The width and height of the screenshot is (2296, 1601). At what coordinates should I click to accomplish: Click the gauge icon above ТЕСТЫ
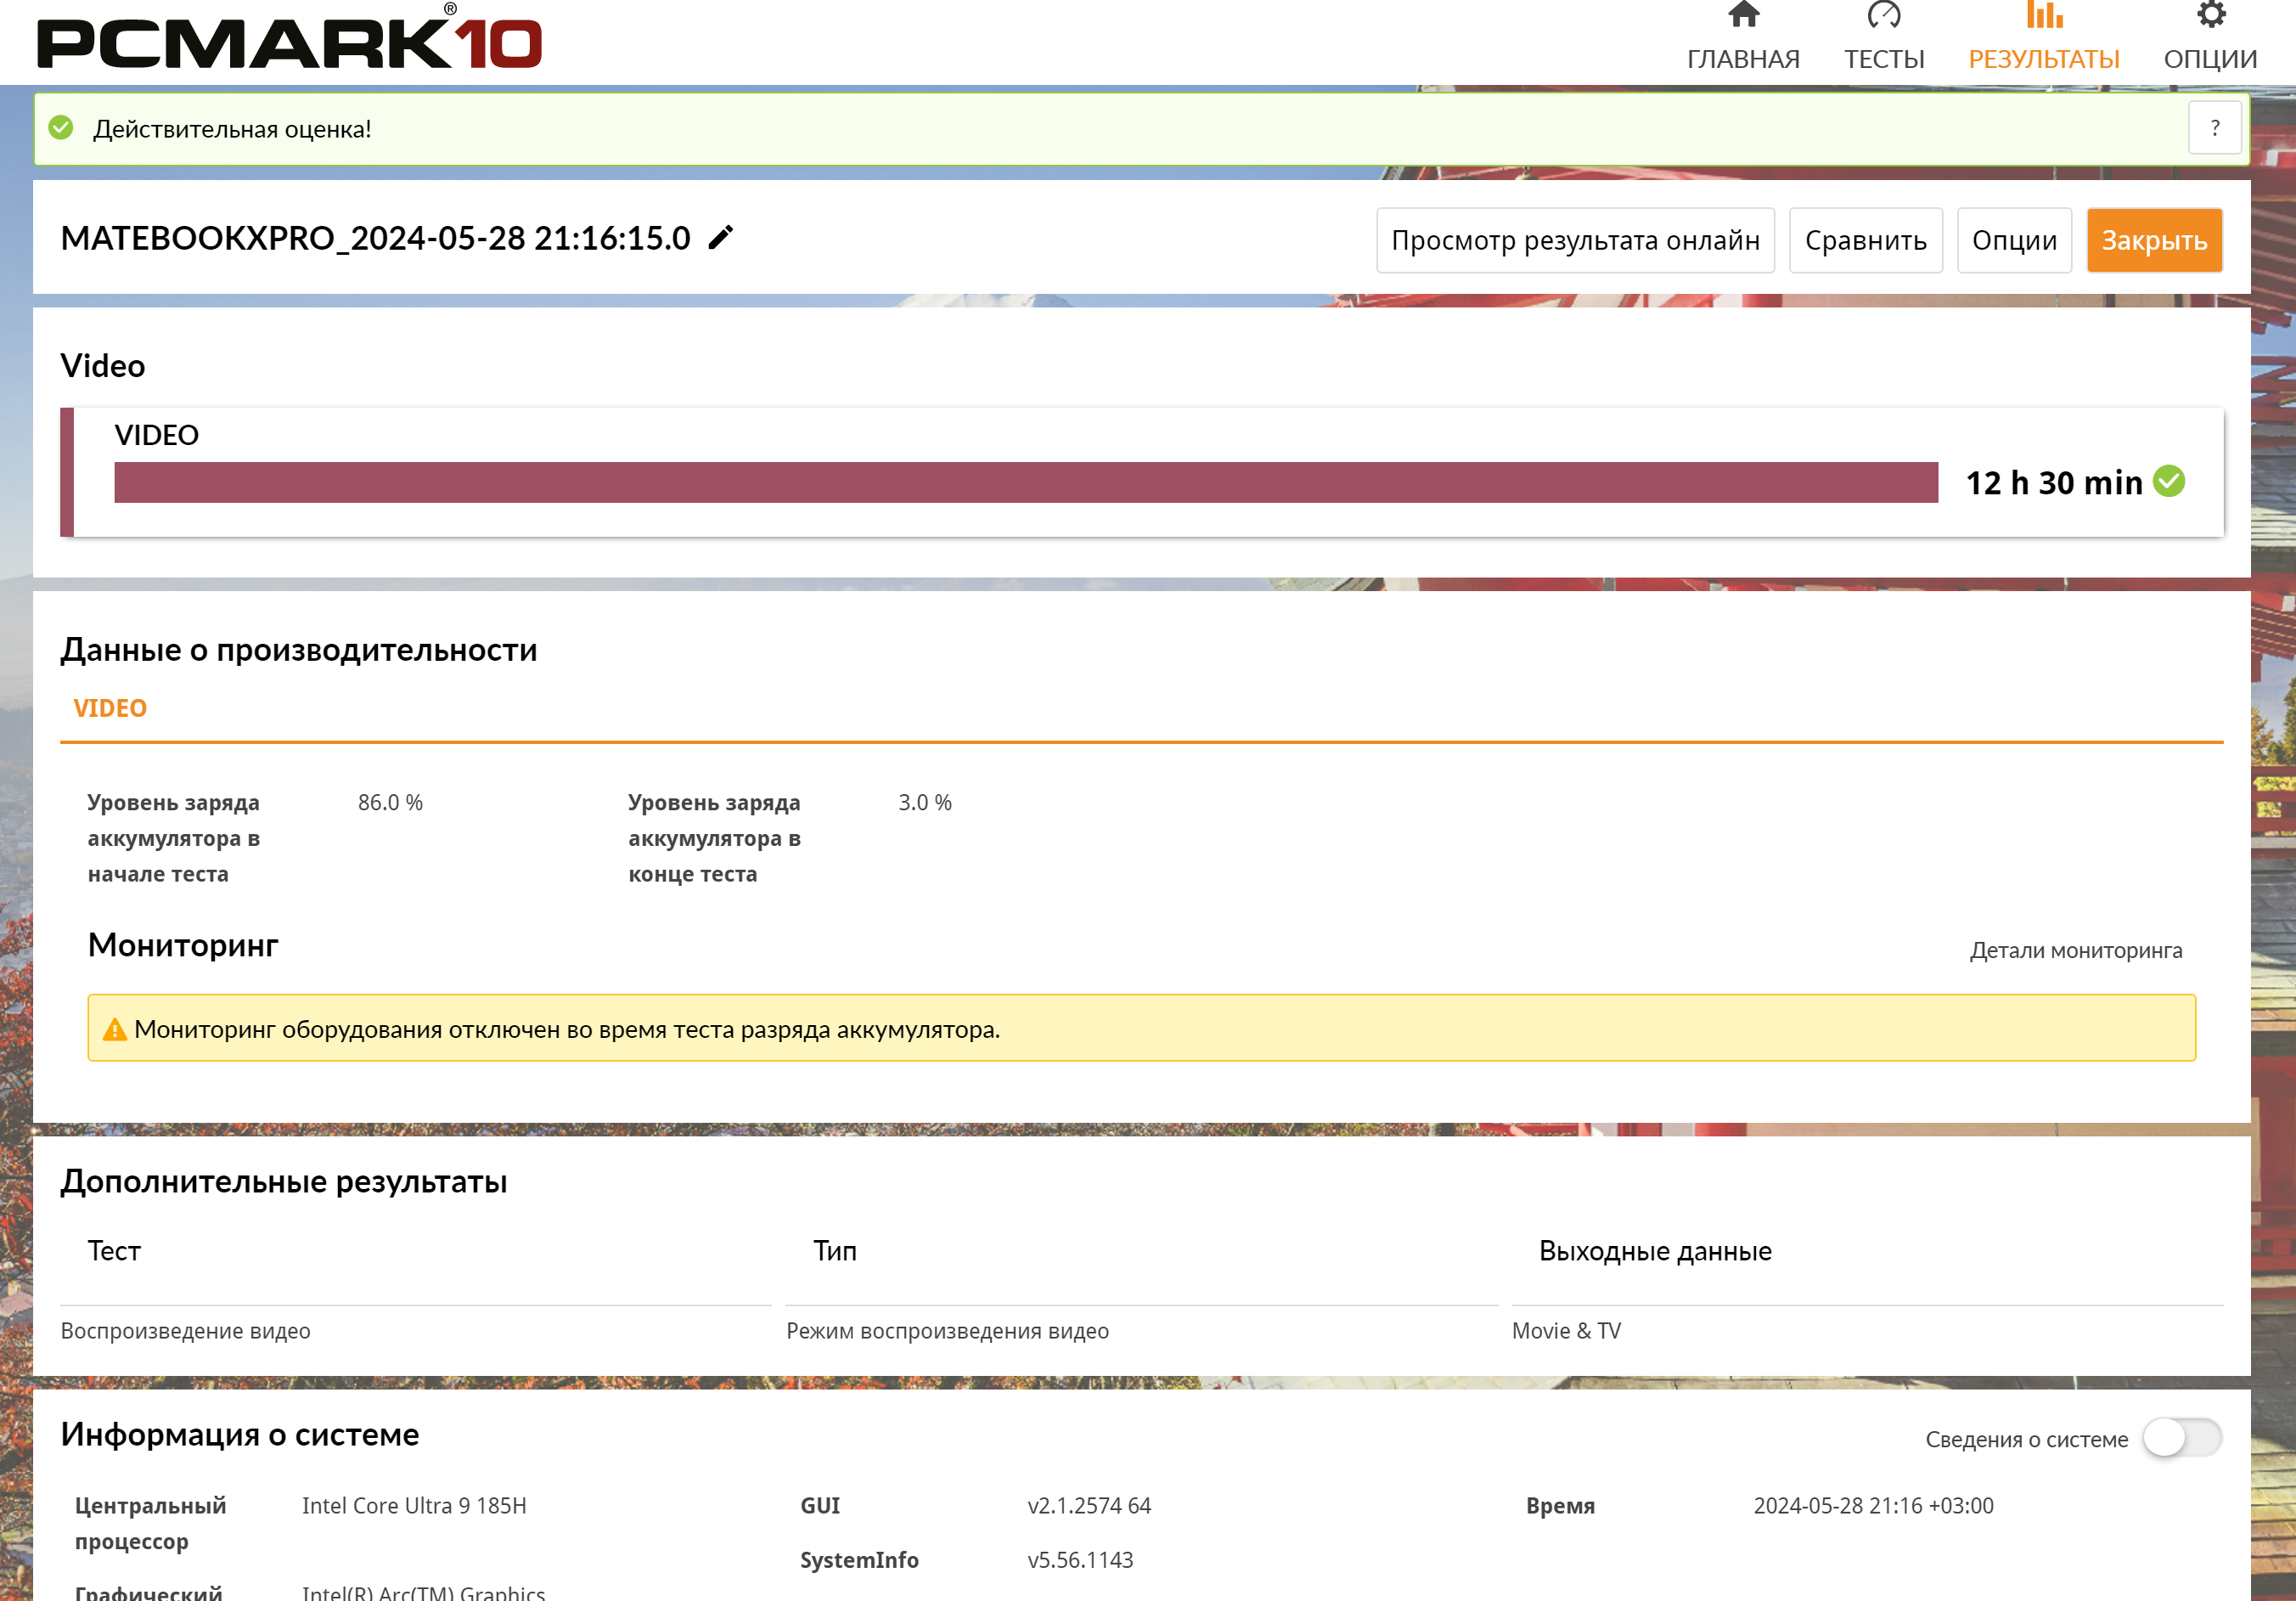1883,15
